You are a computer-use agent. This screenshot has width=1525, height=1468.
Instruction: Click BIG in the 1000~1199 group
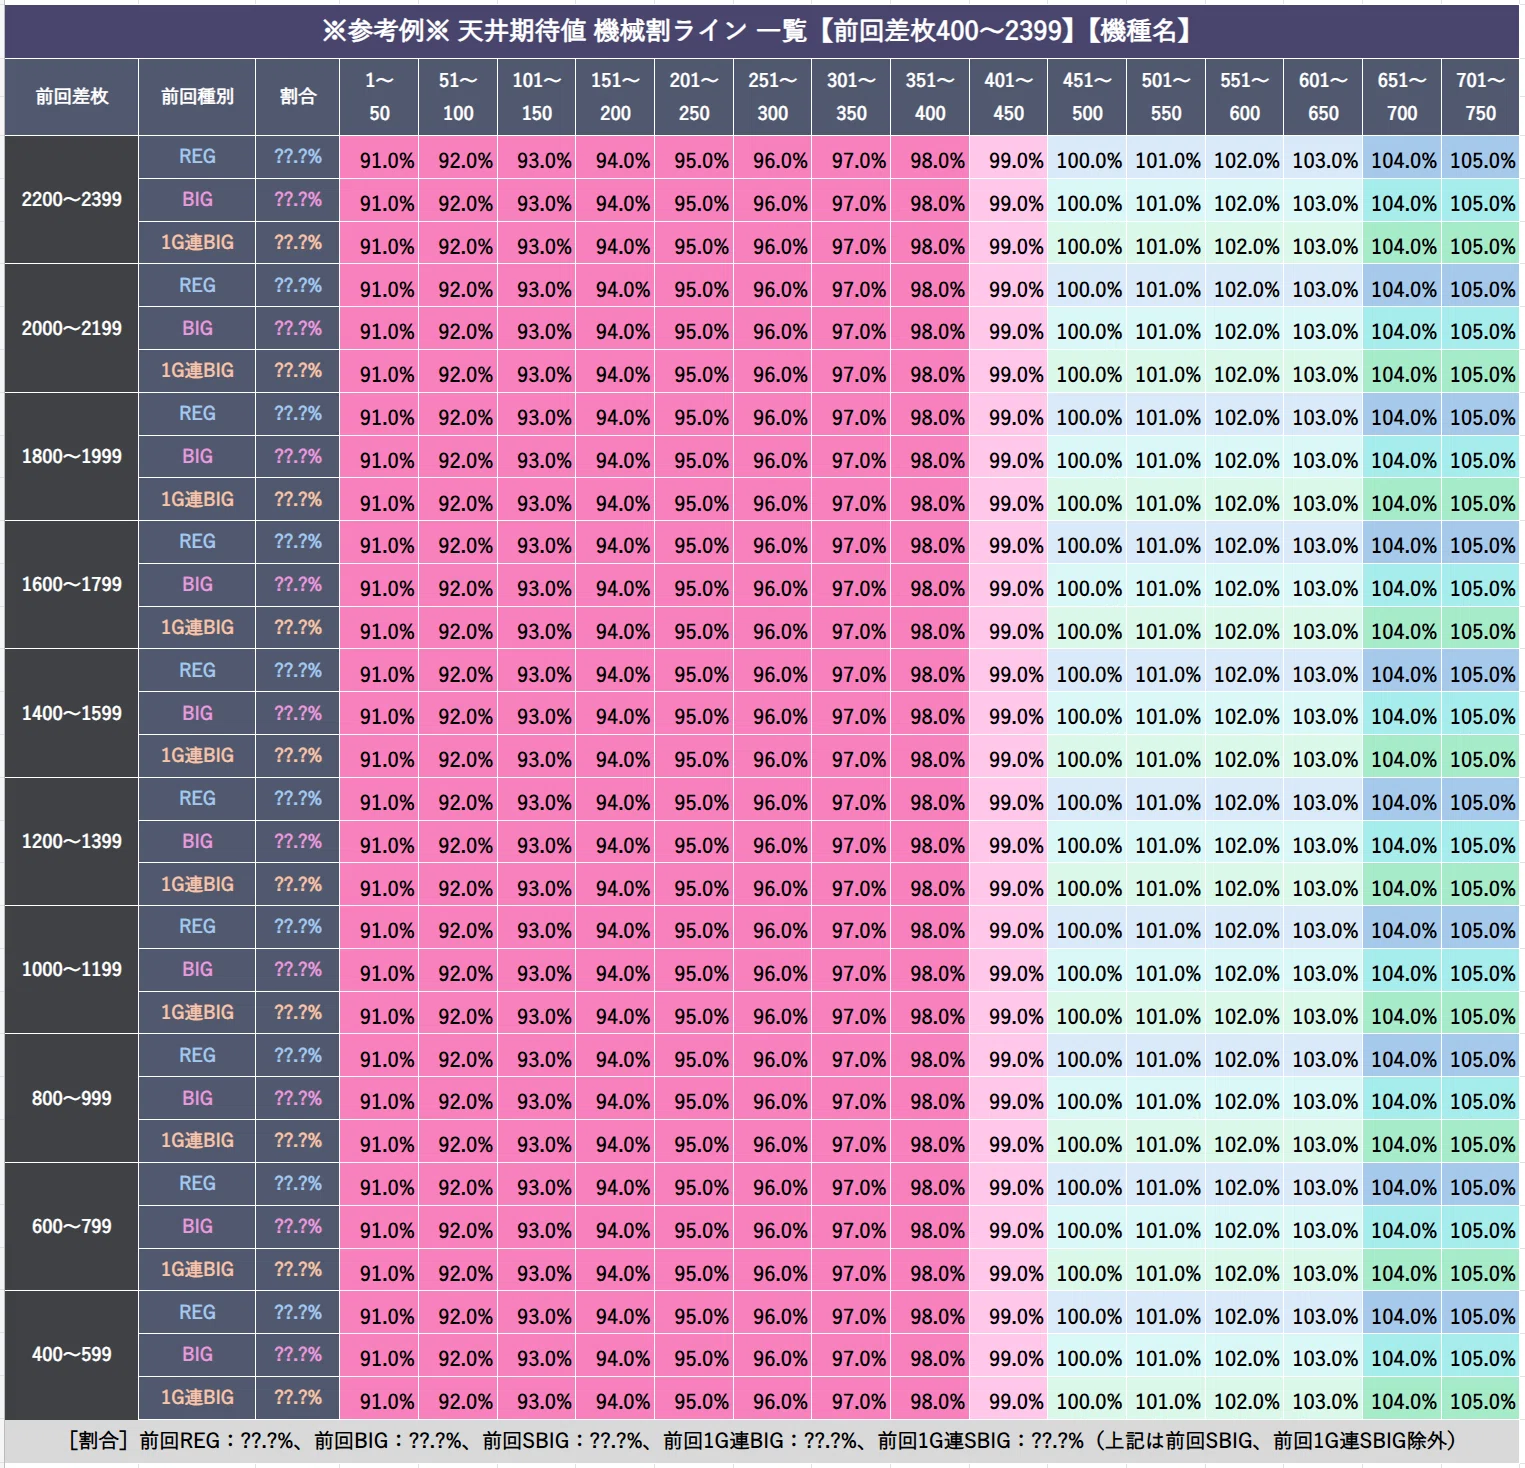click(x=197, y=969)
